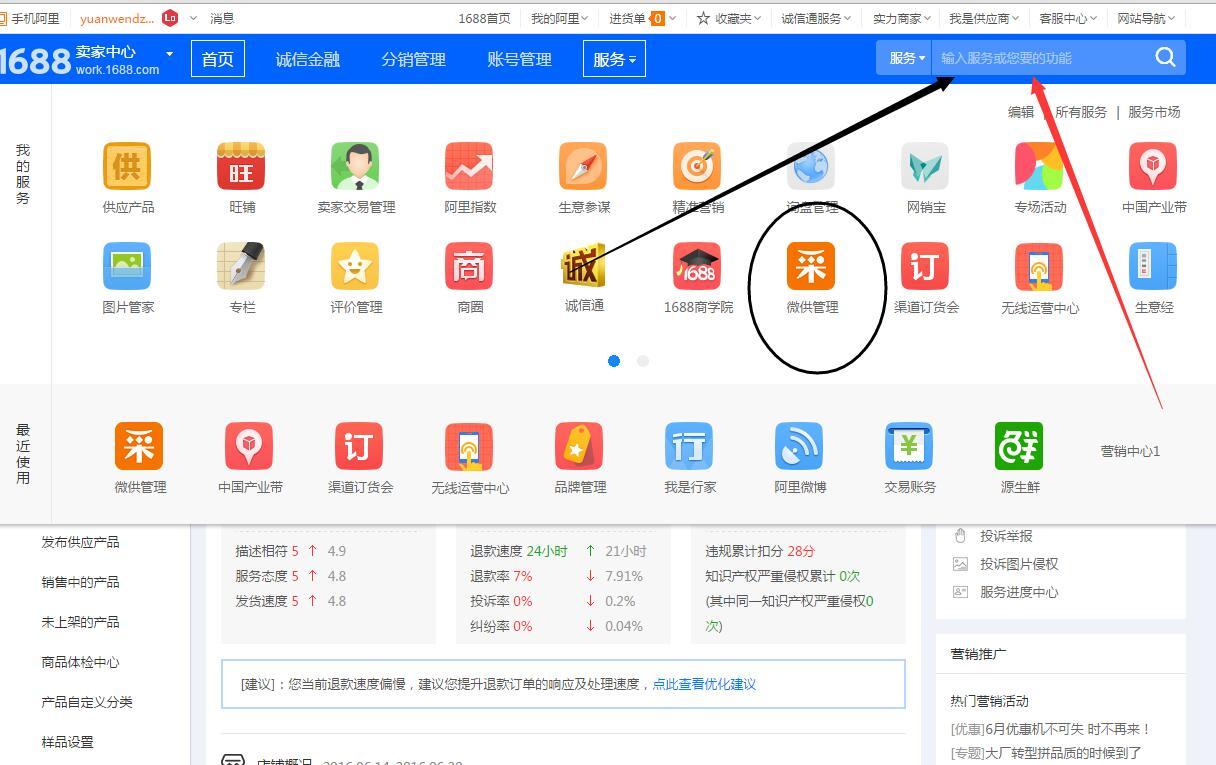Open 商品体检中心 sidebar item
The width and height of the screenshot is (1216, 765).
point(80,662)
